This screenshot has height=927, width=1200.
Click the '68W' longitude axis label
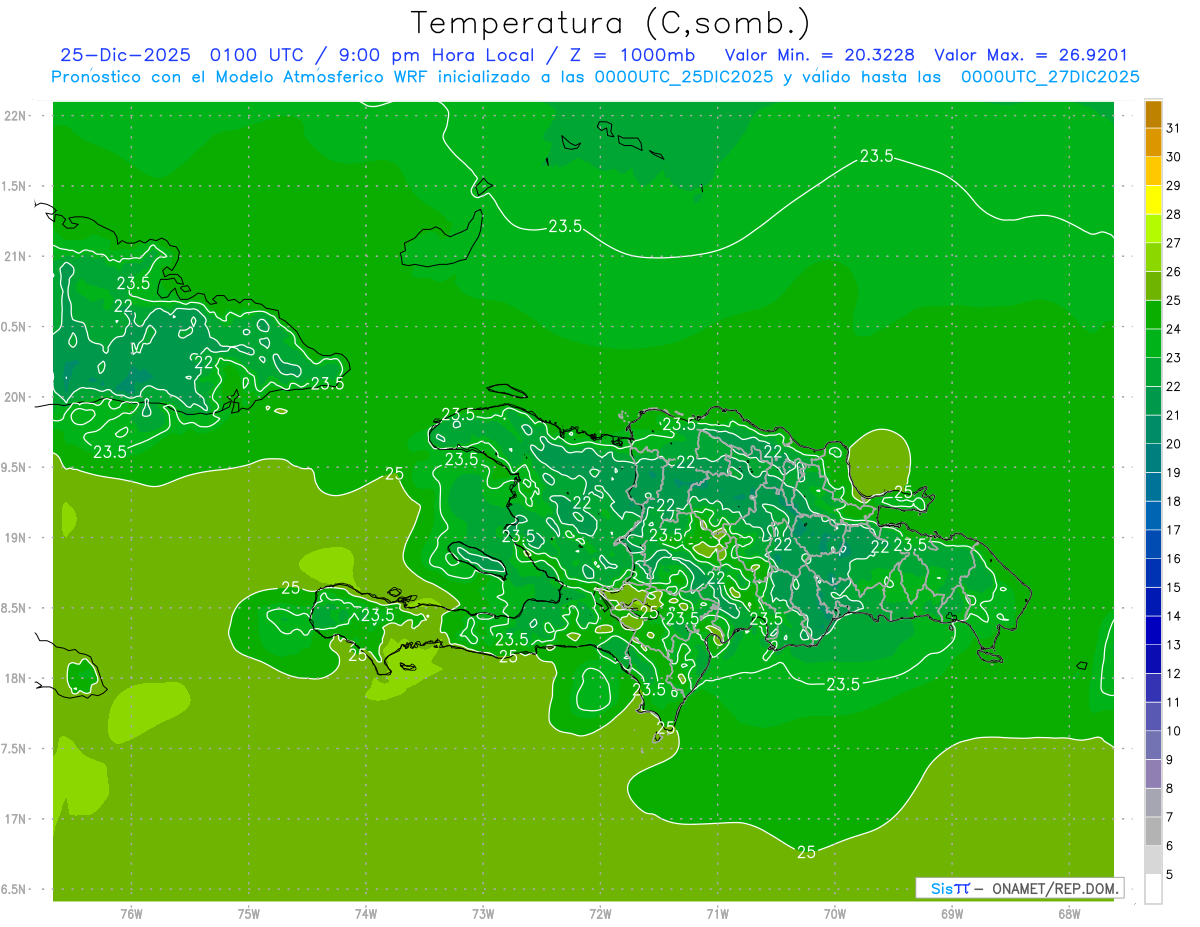1068,914
